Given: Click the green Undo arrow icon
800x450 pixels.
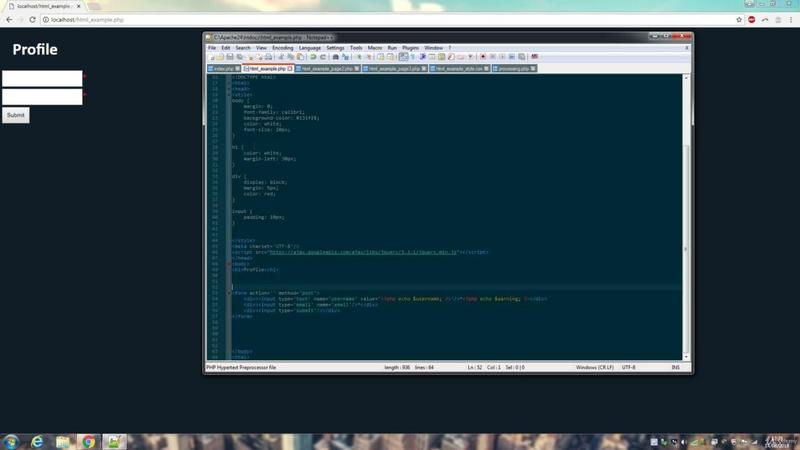Looking at the screenshot, I should (x=313, y=57).
